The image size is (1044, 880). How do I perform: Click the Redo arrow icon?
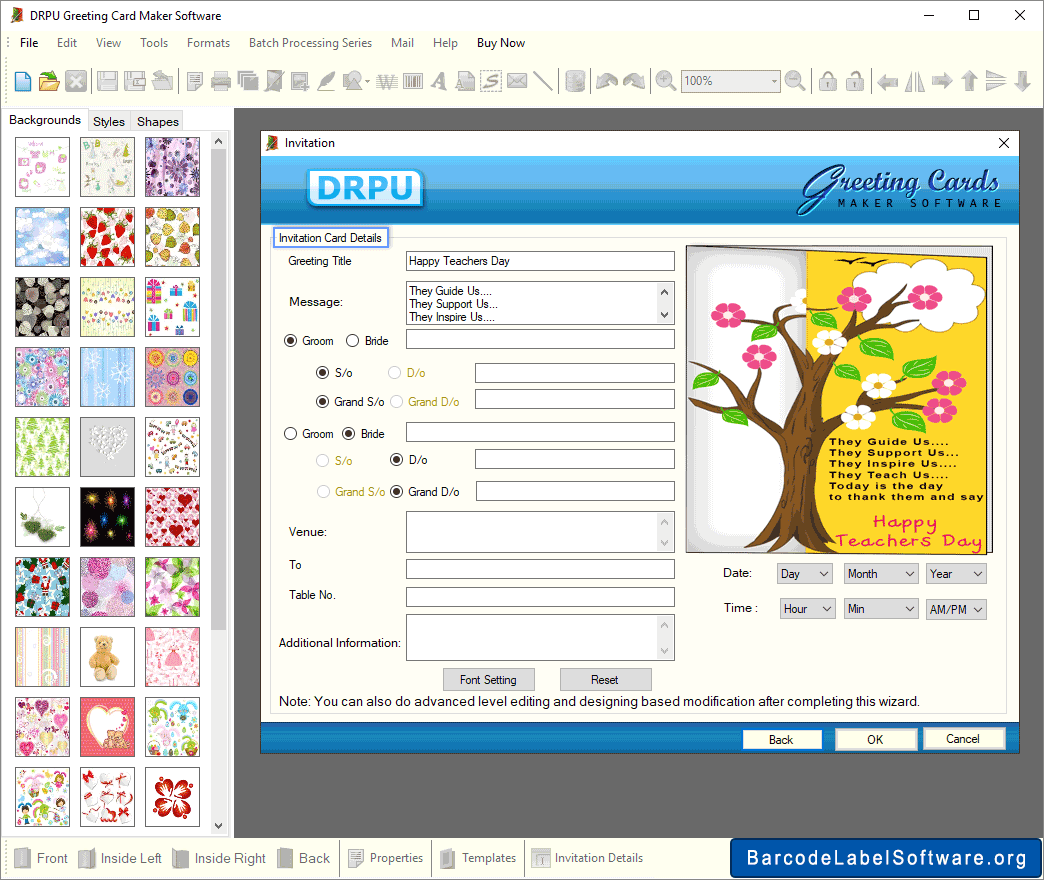(633, 81)
